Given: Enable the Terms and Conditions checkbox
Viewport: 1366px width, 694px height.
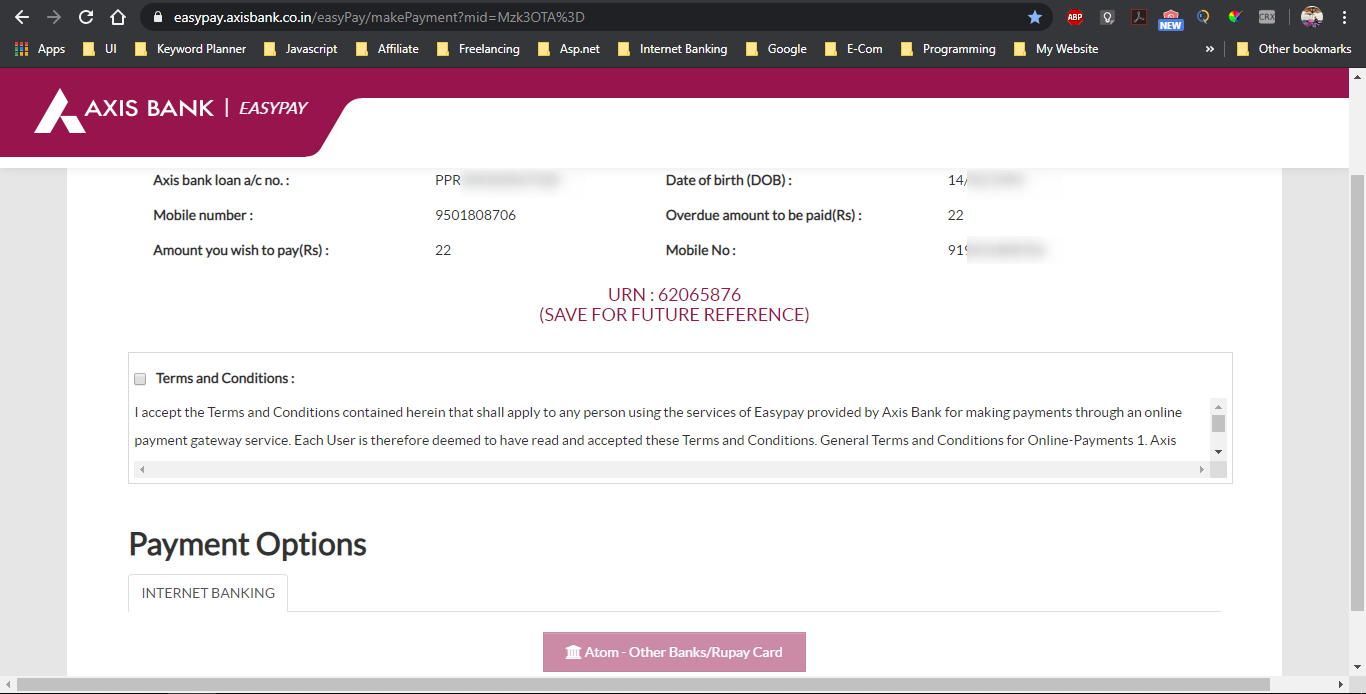Looking at the screenshot, I should [x=140, y=379].
